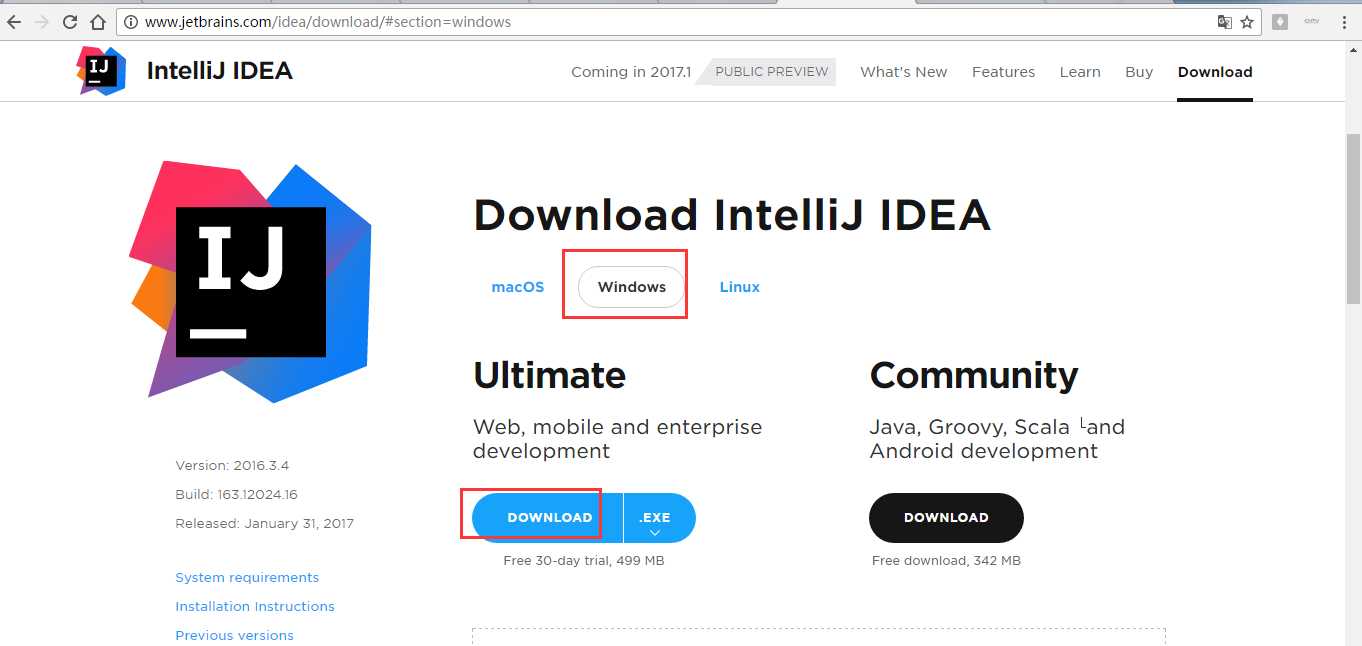This screenshot has height=646, width=1362.
Task: Click the scrollbar up arrow
Action: pyautogui.click(x=1353, y=51)
